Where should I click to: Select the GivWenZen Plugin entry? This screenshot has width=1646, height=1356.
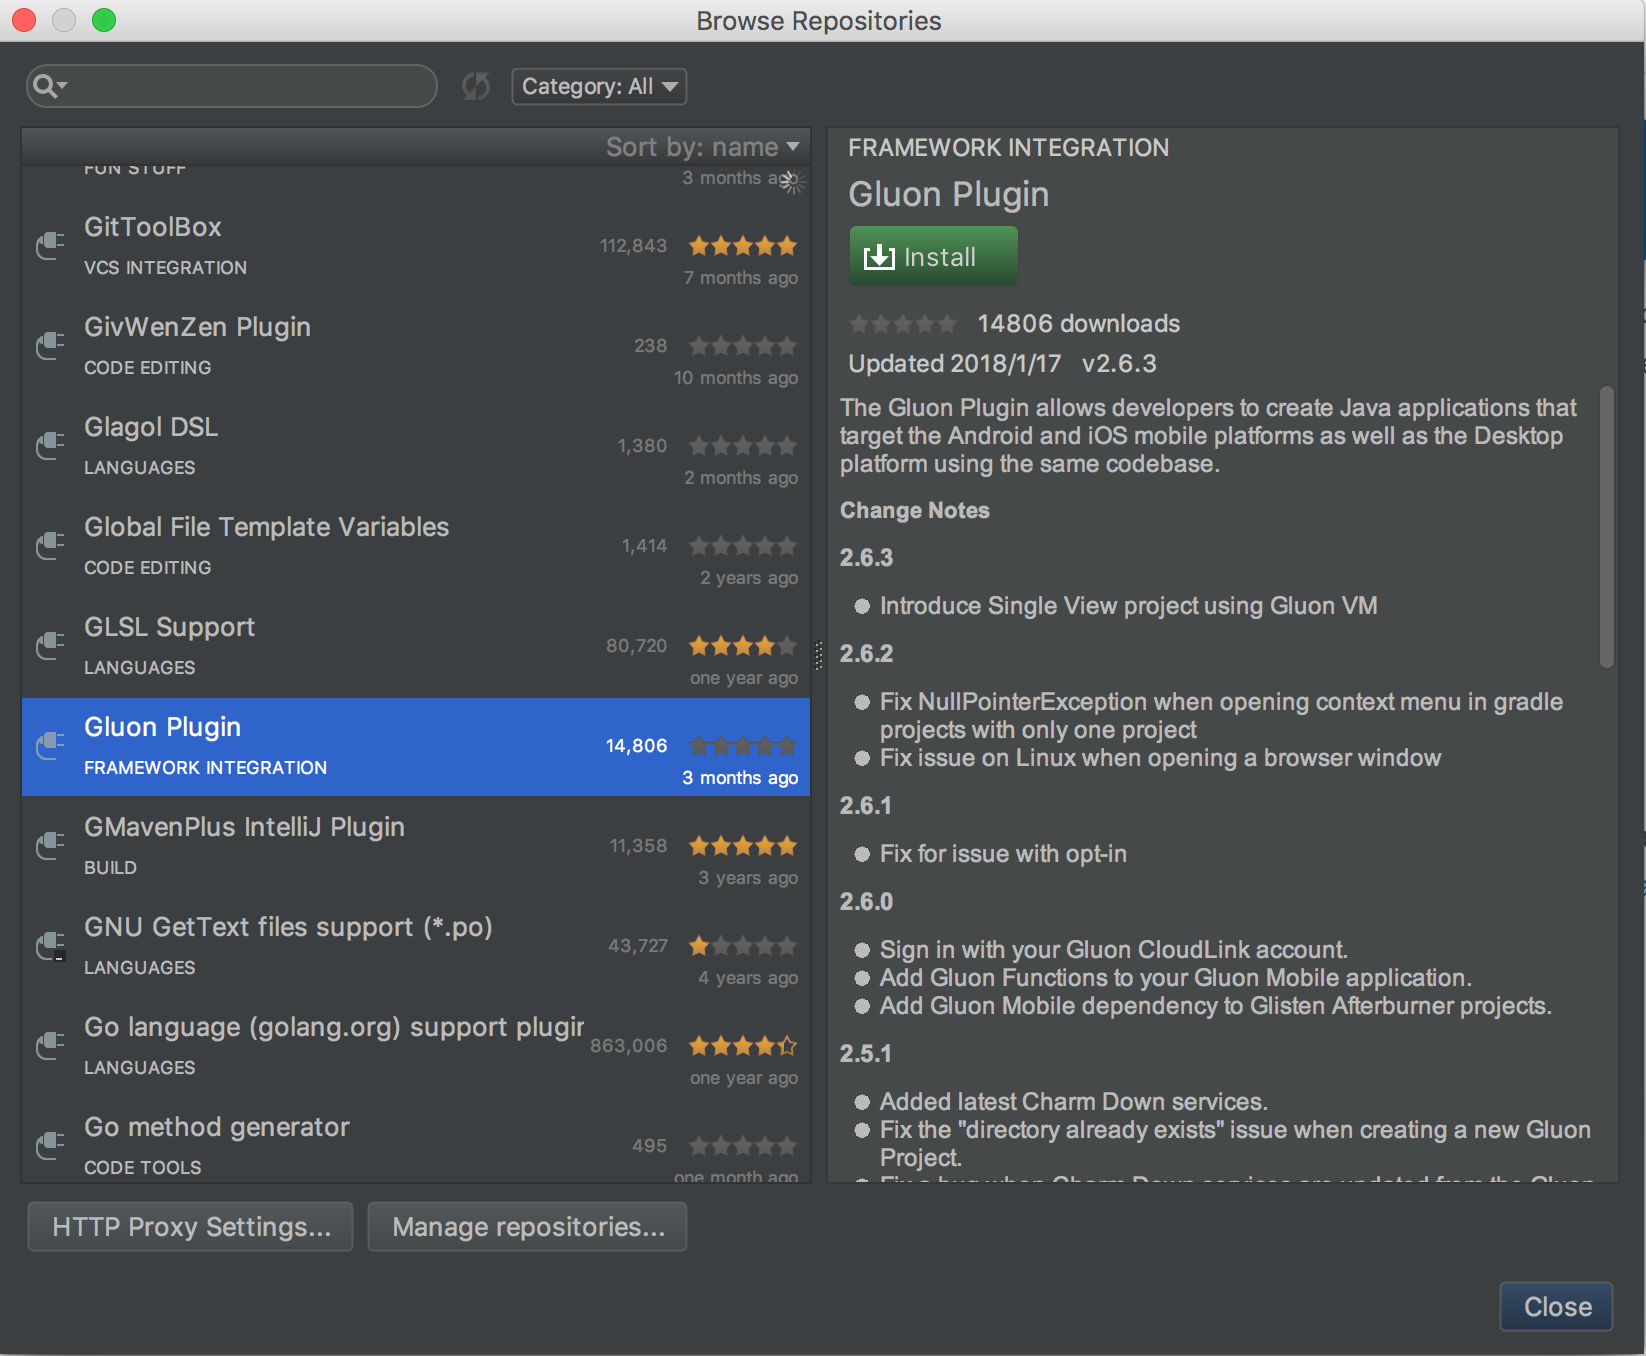[416, 346]
